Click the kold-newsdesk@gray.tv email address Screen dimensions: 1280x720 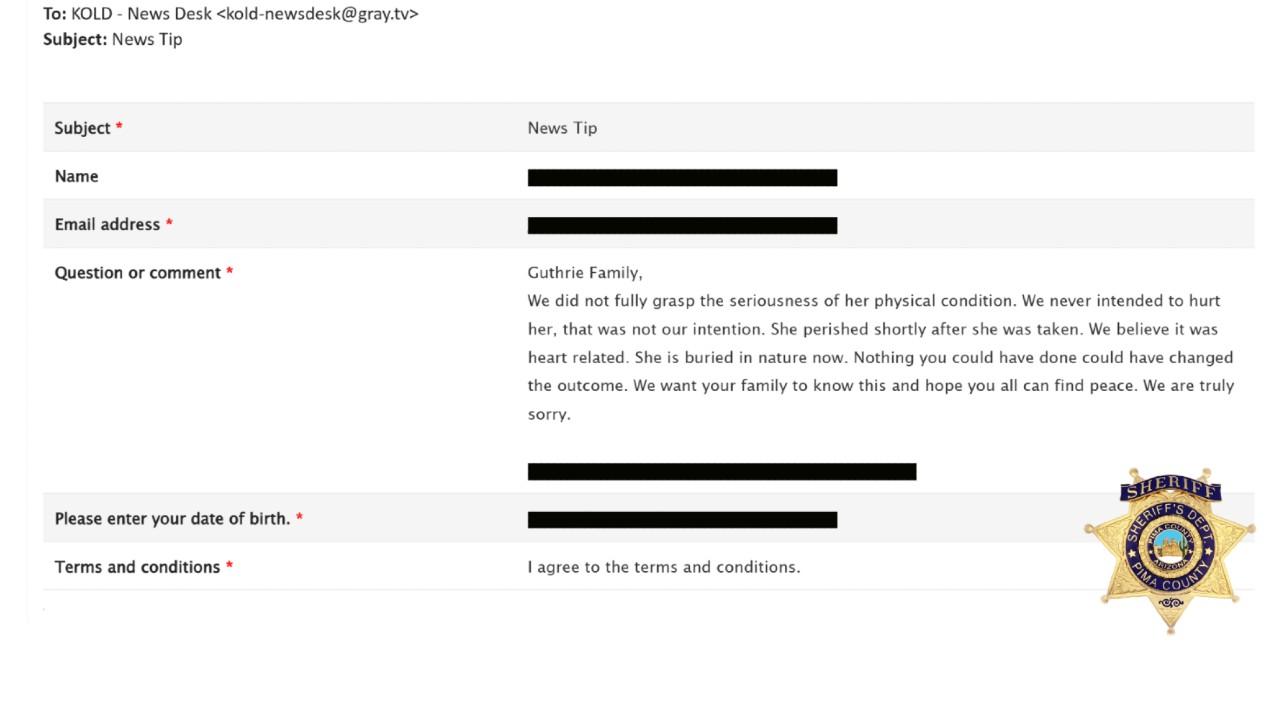[317, 14]
